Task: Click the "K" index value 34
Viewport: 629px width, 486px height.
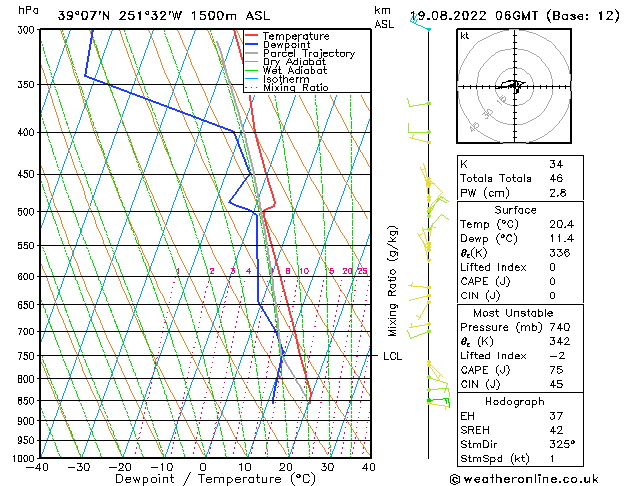Action: (556, 164)
